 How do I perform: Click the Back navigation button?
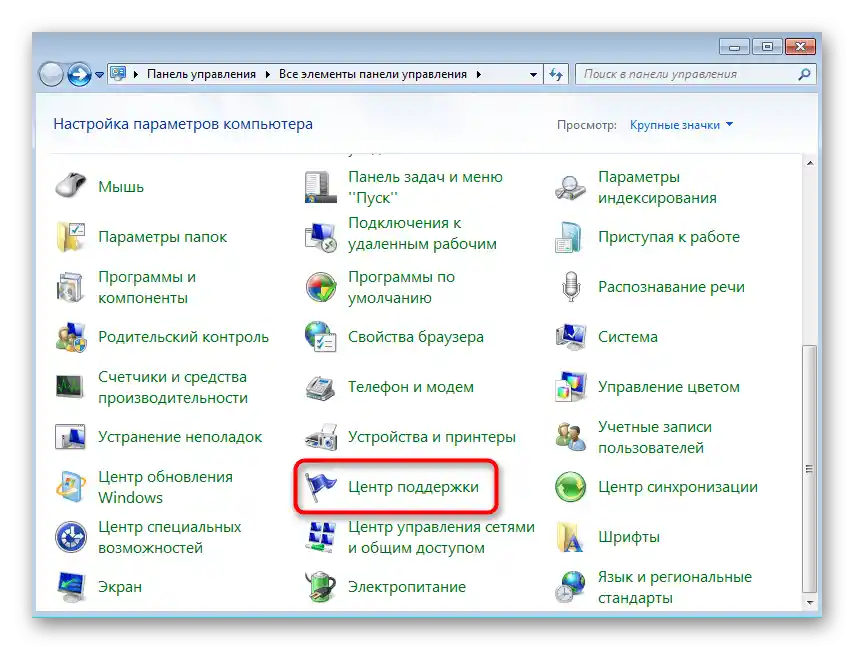pos(51,75)
